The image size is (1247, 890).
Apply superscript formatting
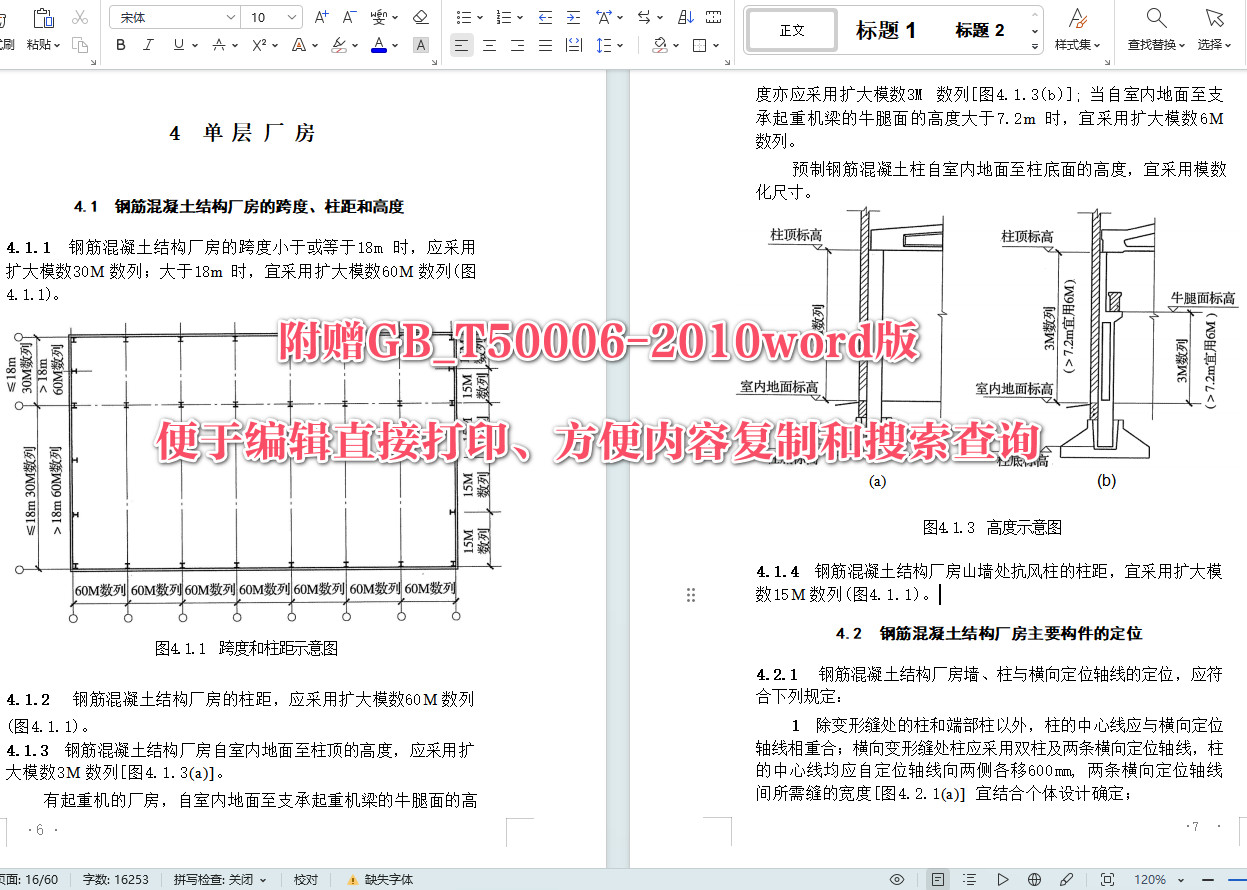pyautogui.click(x=259, y=45)
